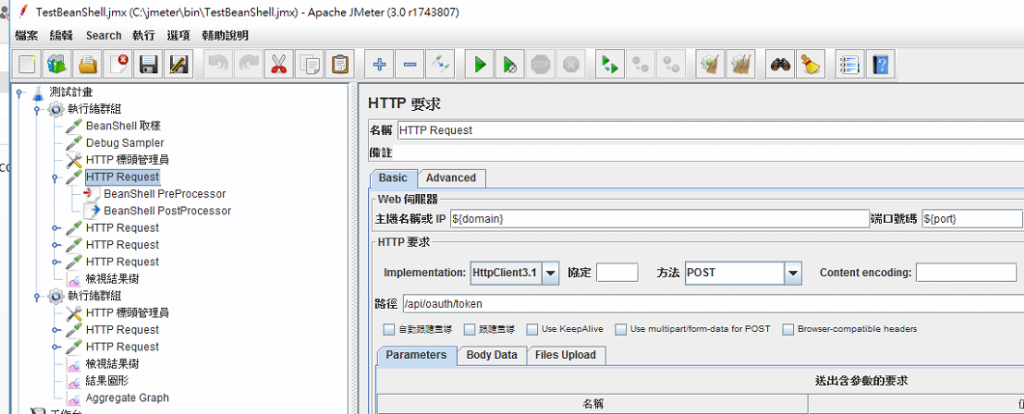
Task: Select BeanShell PostProcessor in tree
Action: click(167, 211)
